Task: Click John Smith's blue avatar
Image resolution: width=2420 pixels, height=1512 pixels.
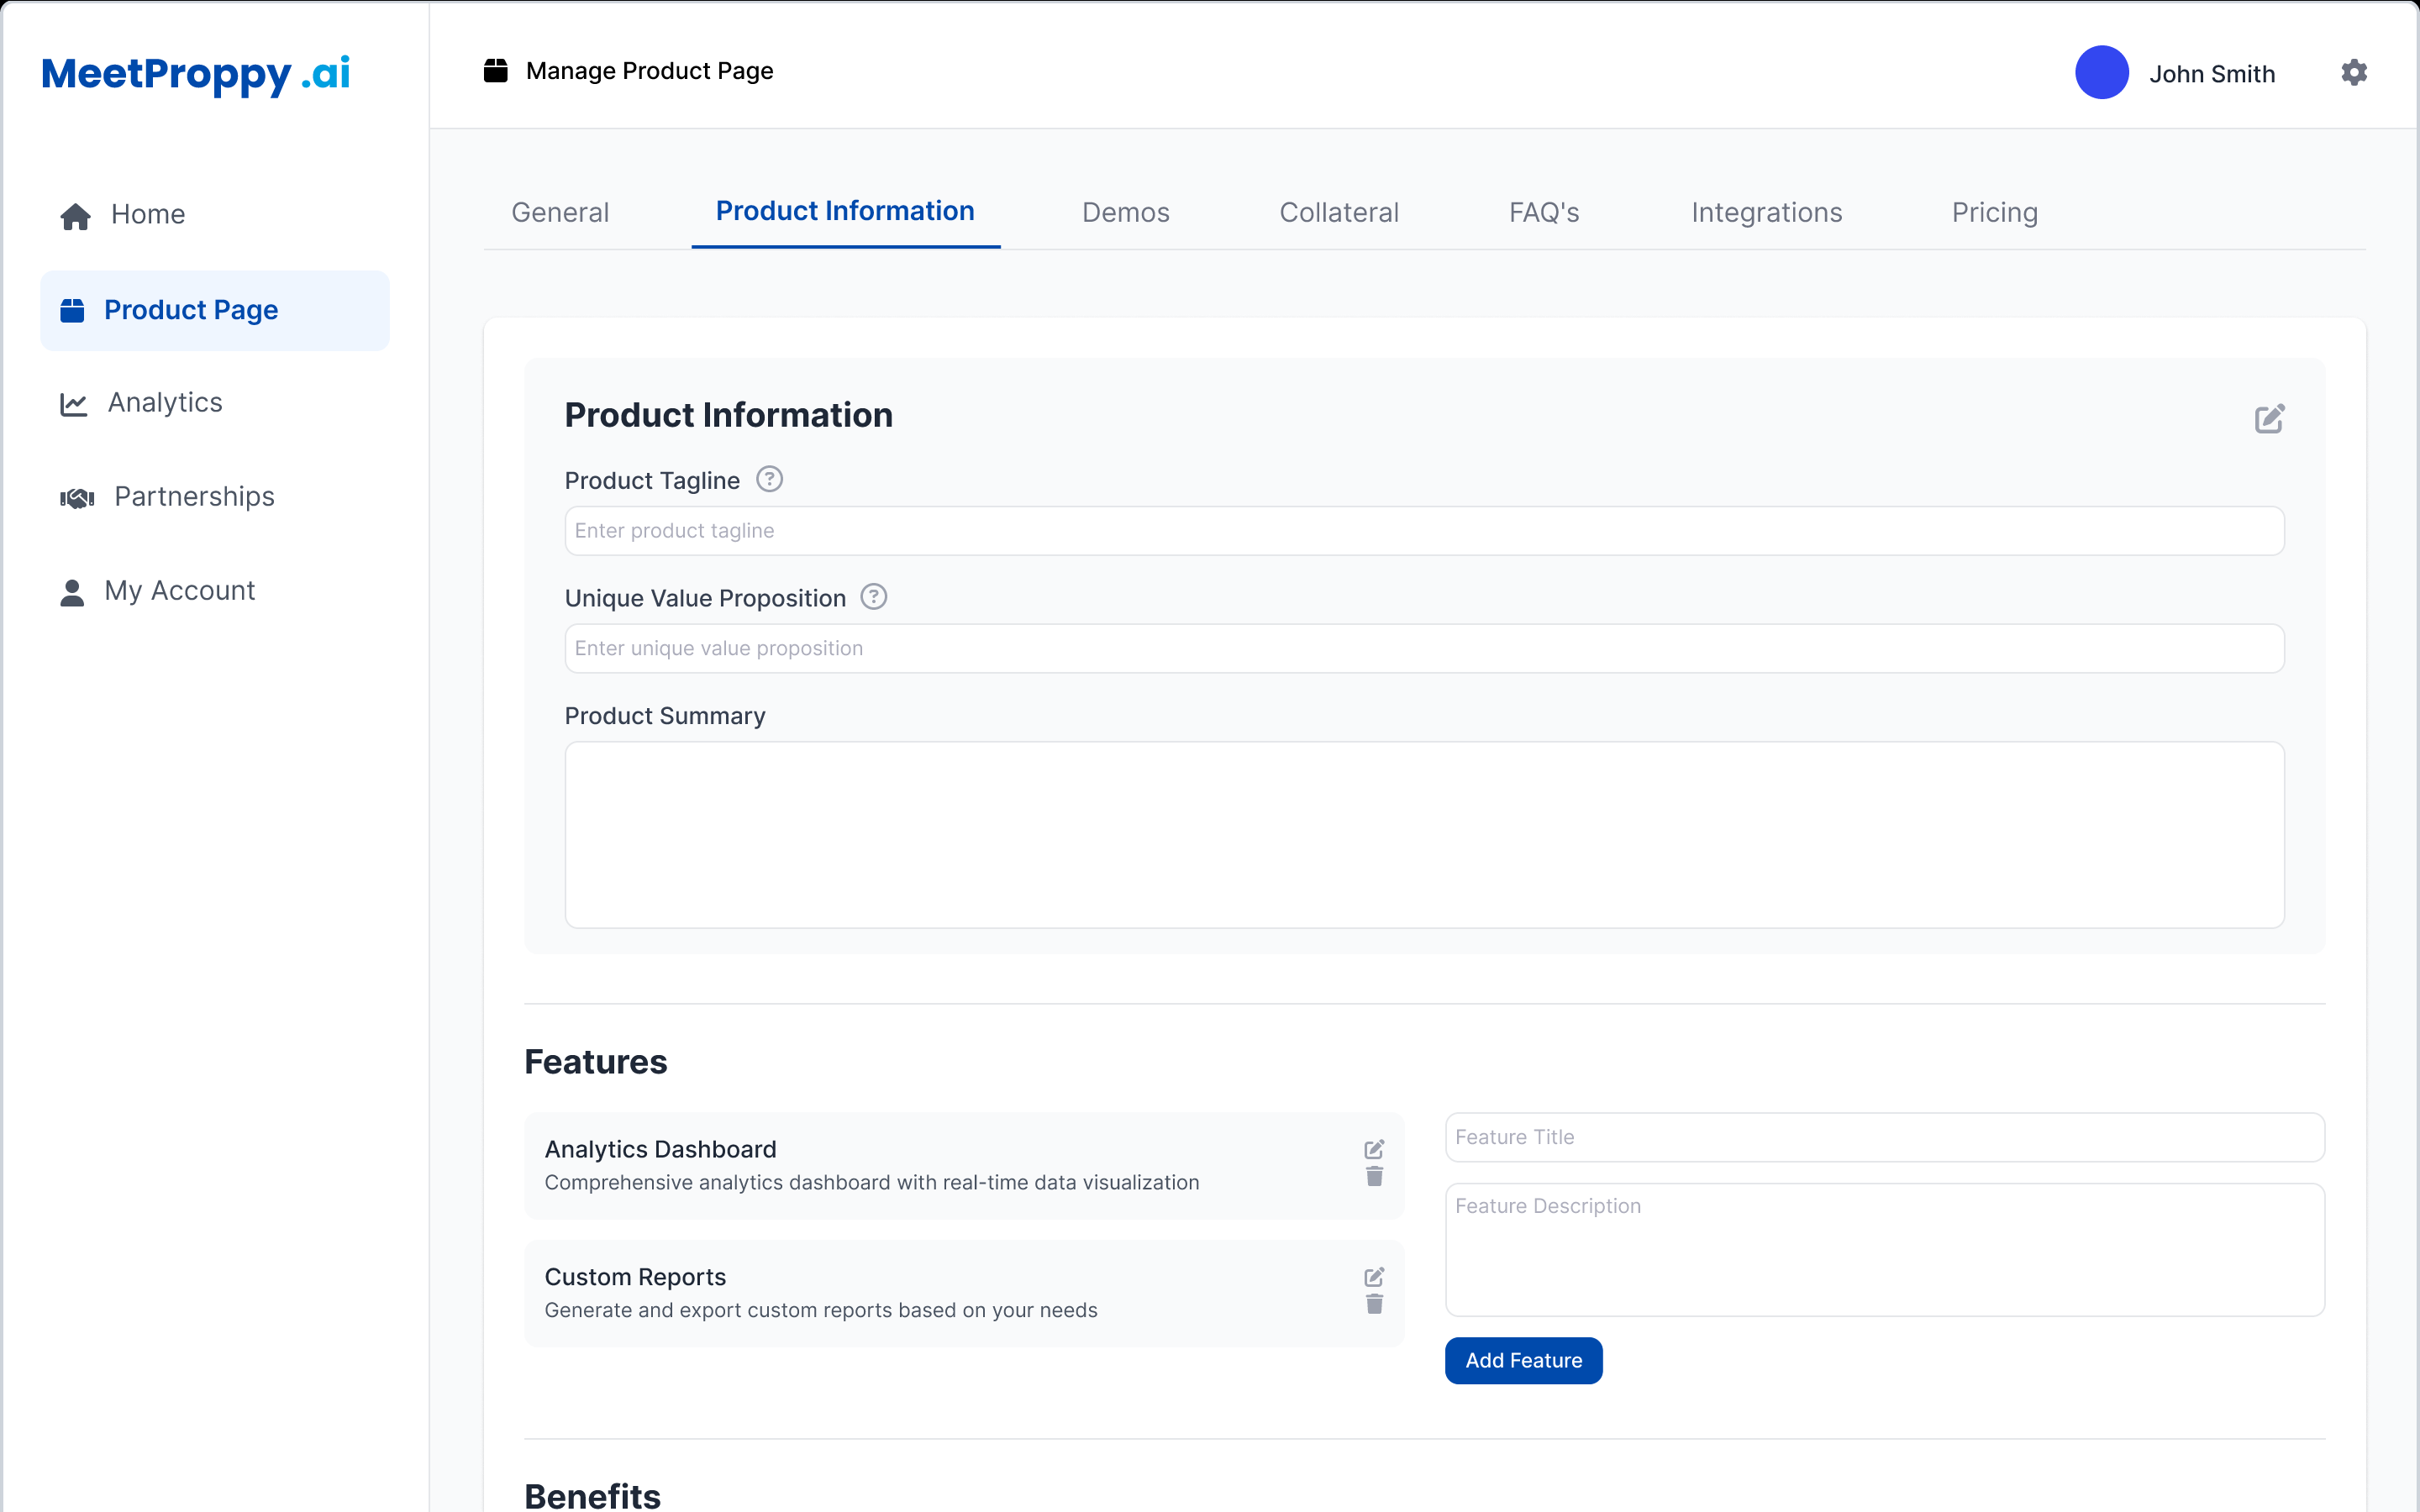Action: point(2101,72)
